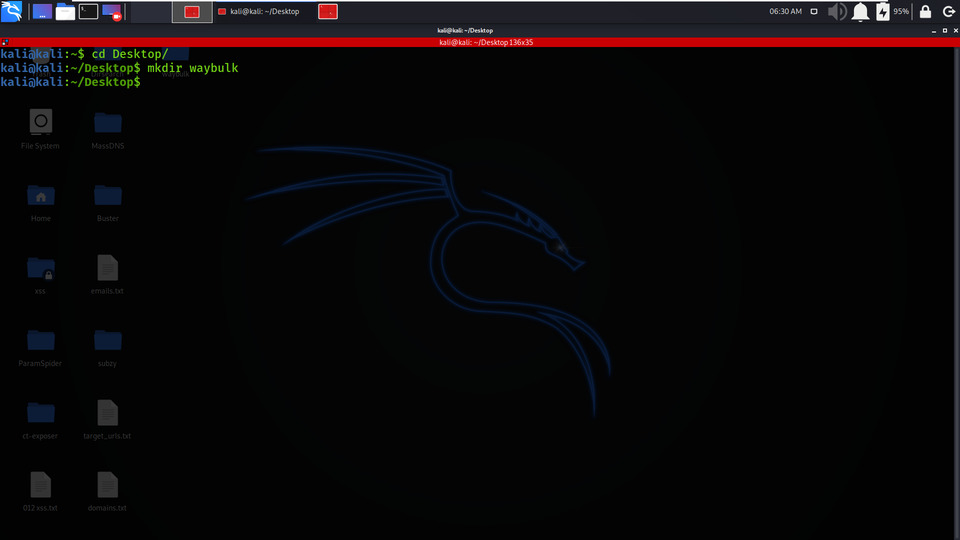
Task: Click the 'mkdir waybulk' command text
Action: point(192,68)
